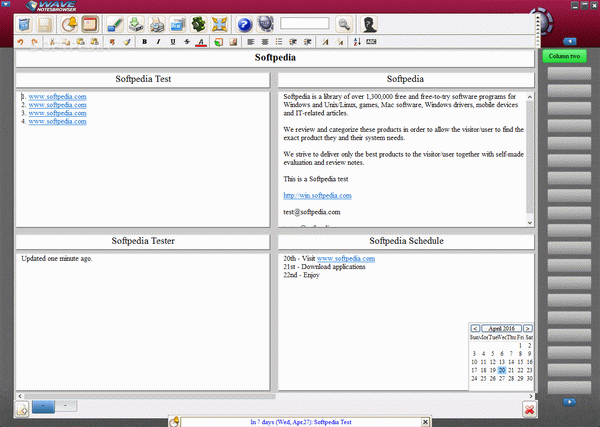Increase font size with larger A icon

click(325, 42)
